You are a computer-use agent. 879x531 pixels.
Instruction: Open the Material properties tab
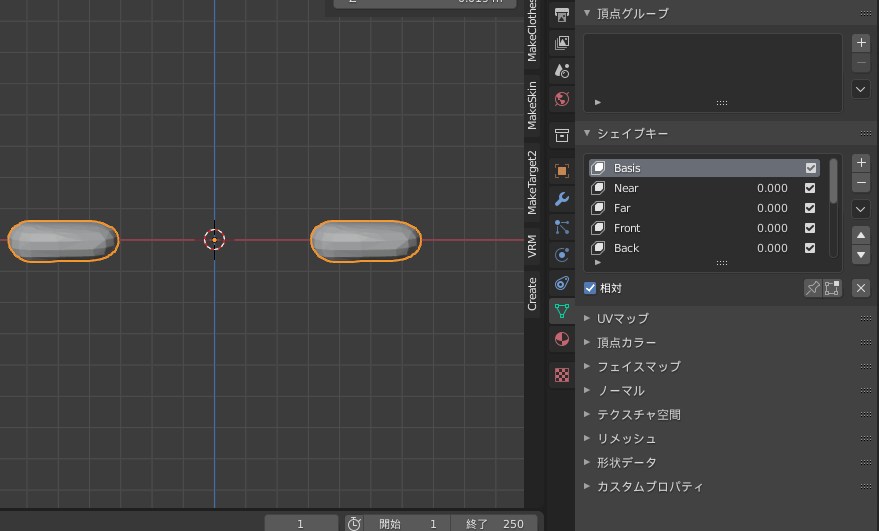[562, 339]
